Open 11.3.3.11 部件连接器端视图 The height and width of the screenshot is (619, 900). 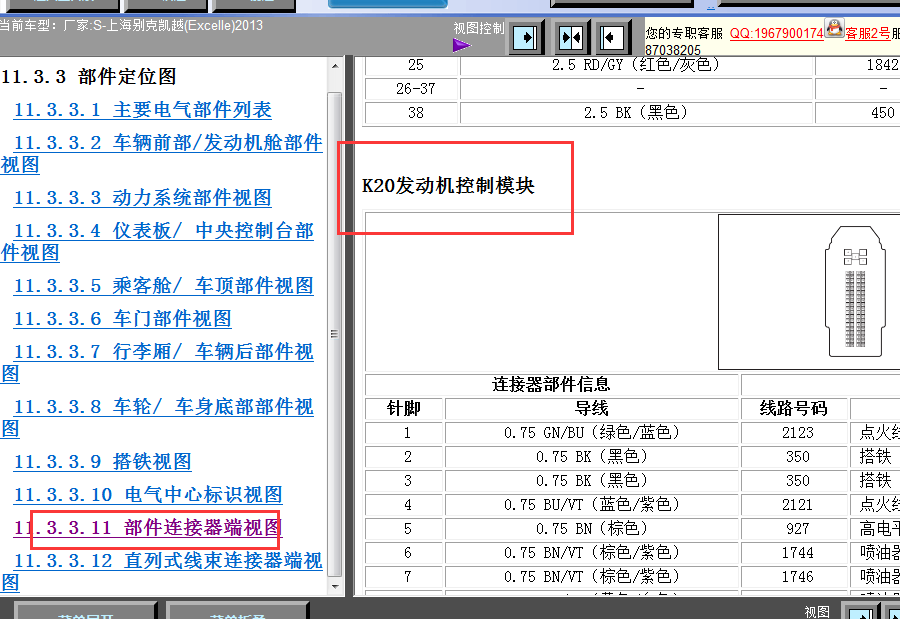pyautogui.click(x=148, y=528)
